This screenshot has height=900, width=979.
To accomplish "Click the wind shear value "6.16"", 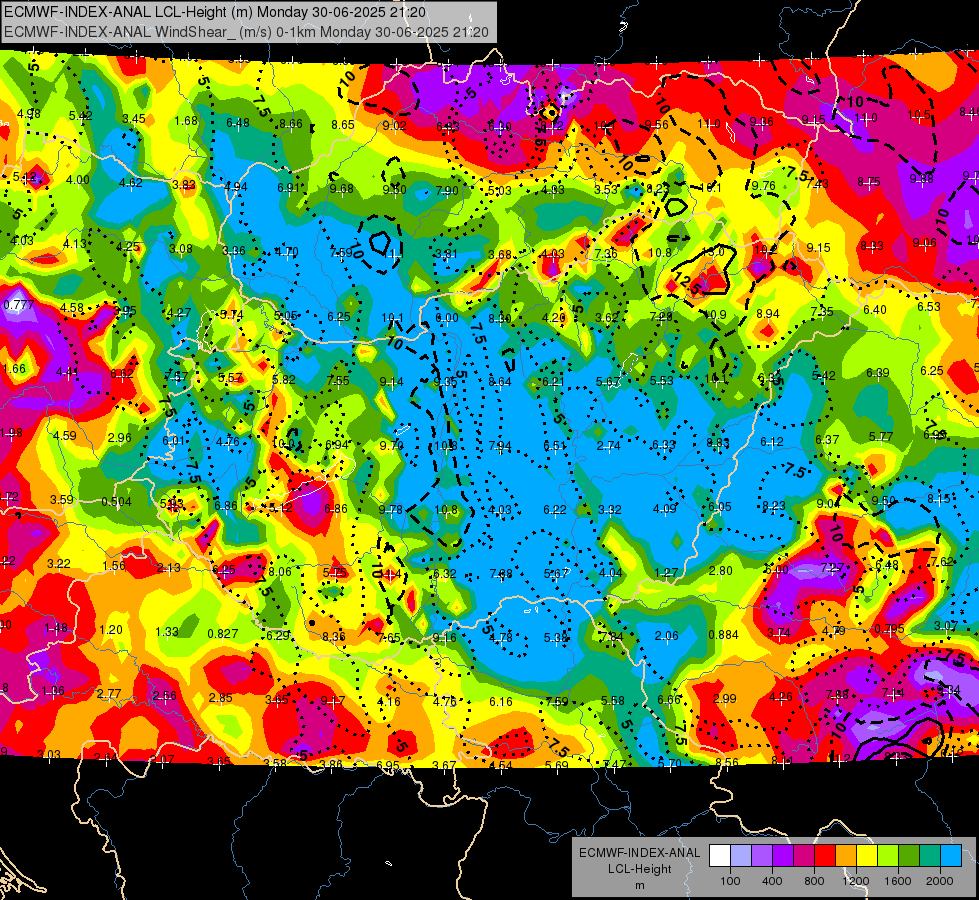I will point(501,701).
